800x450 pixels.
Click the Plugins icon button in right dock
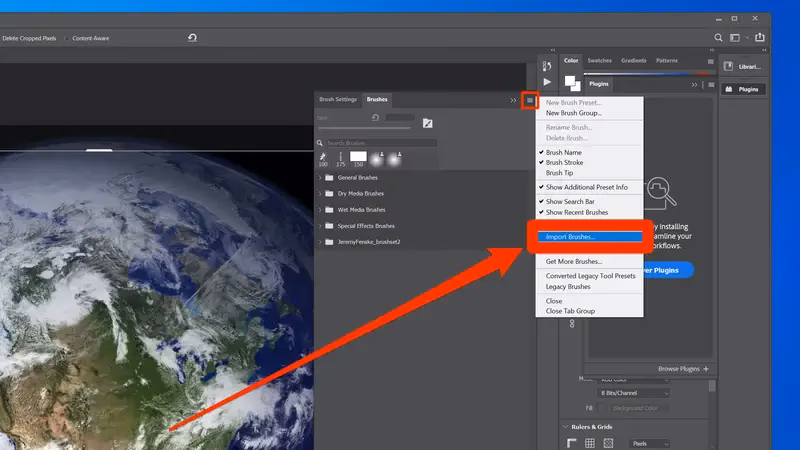(x=744, y=89)
